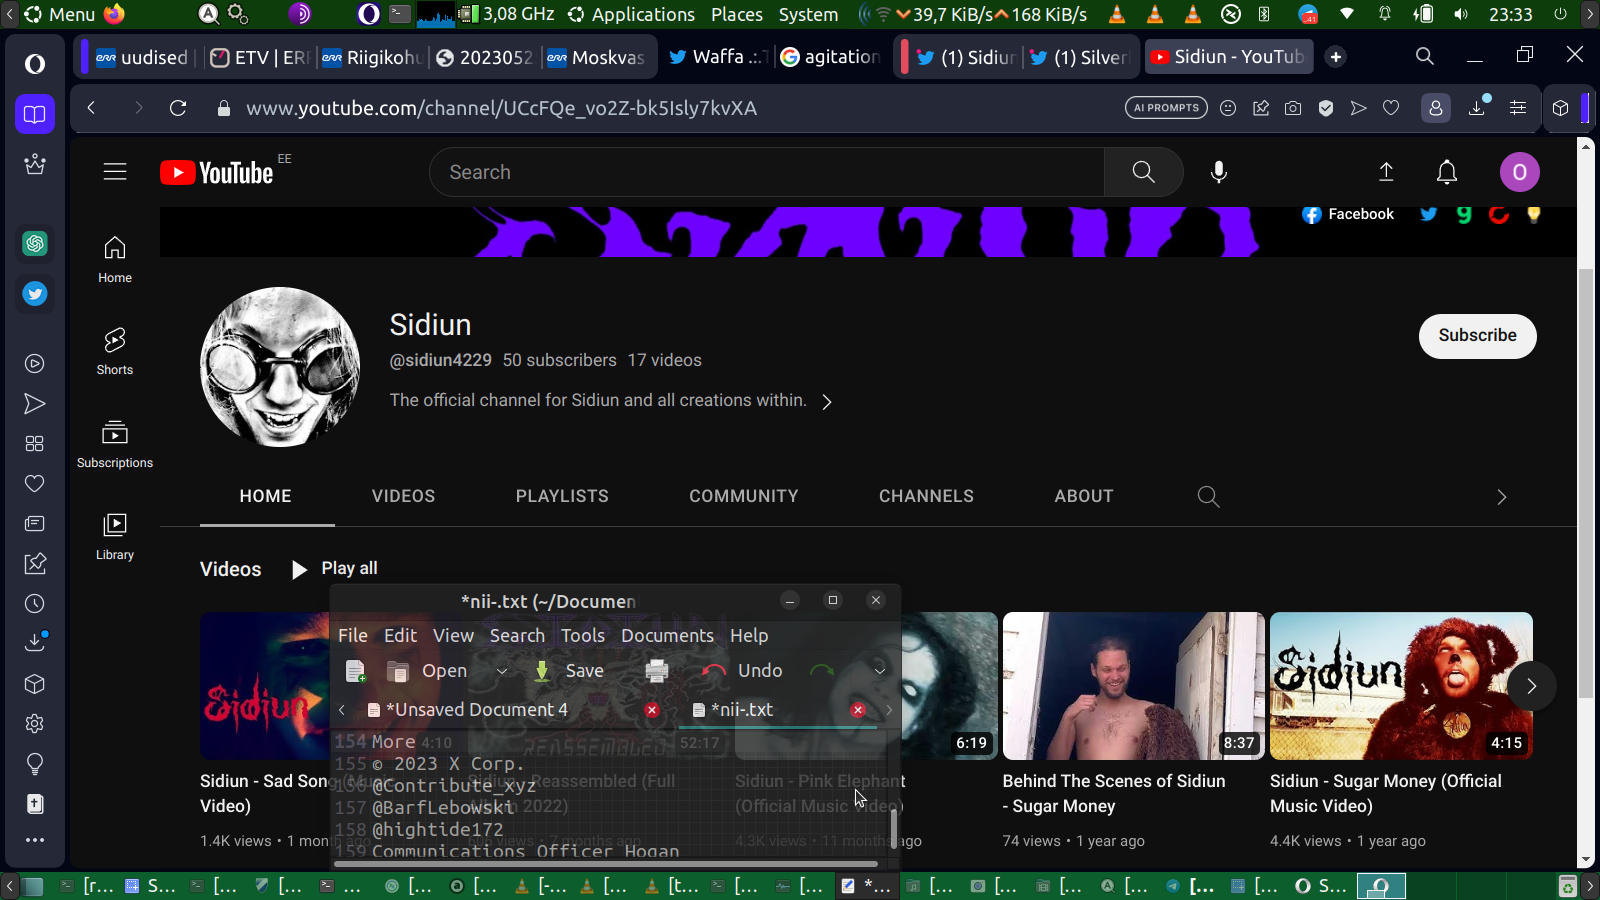Click Play all for Videos
The height and width of the screenshot is (900, 1600).
[x=335, y=569]
